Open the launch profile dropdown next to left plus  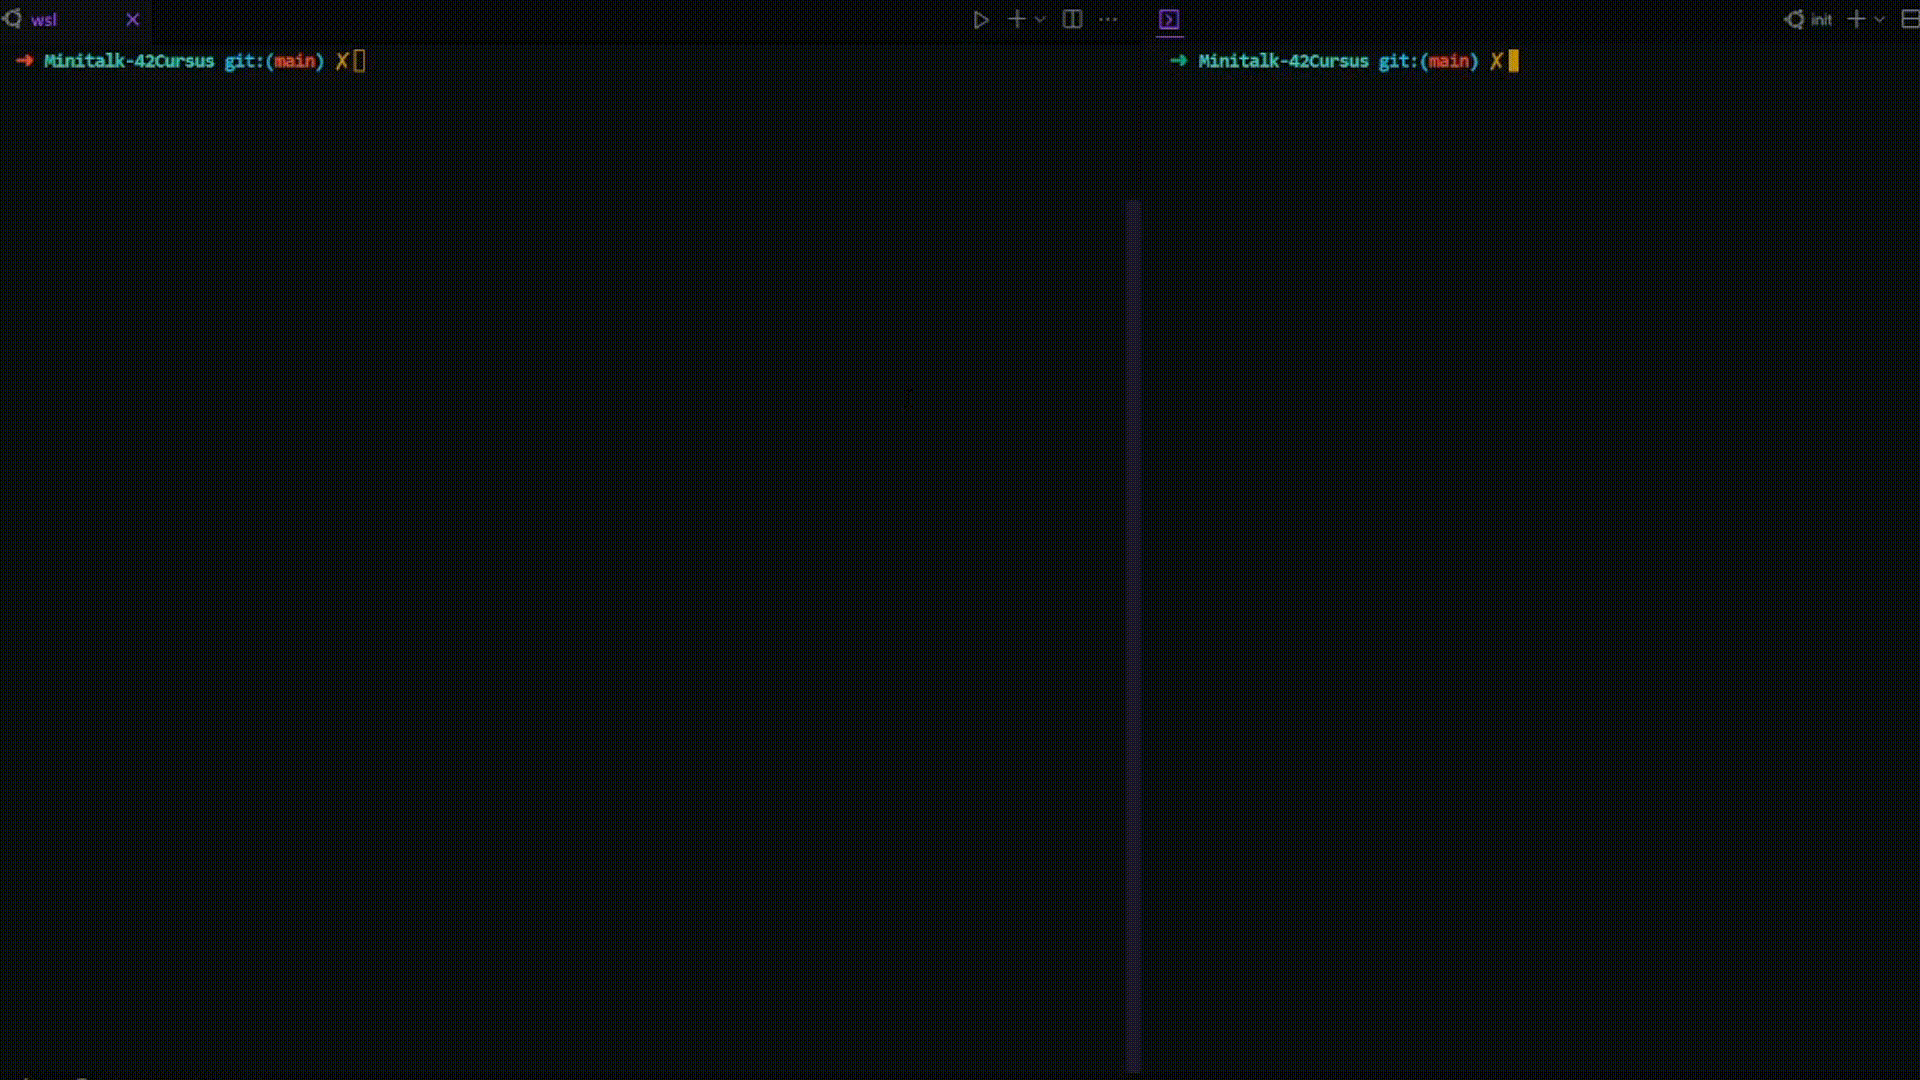[x=1040, y=20]
